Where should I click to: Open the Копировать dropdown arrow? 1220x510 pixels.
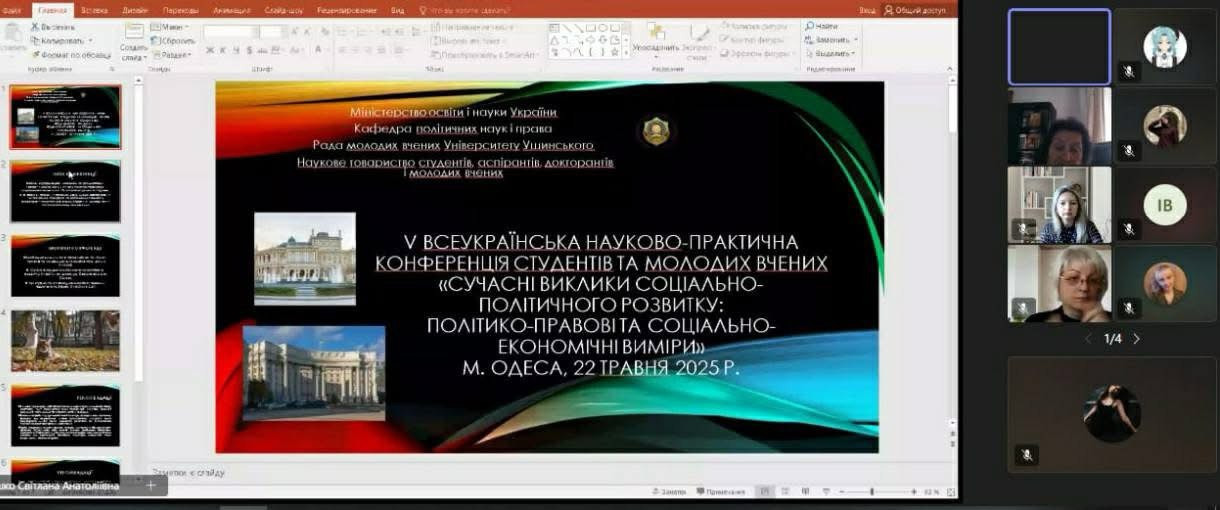coord(90,41)
